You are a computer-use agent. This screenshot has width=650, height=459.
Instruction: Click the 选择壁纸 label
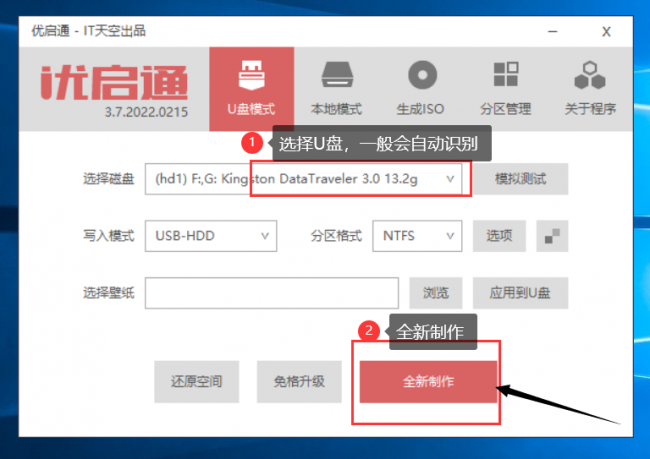[109, 293]
